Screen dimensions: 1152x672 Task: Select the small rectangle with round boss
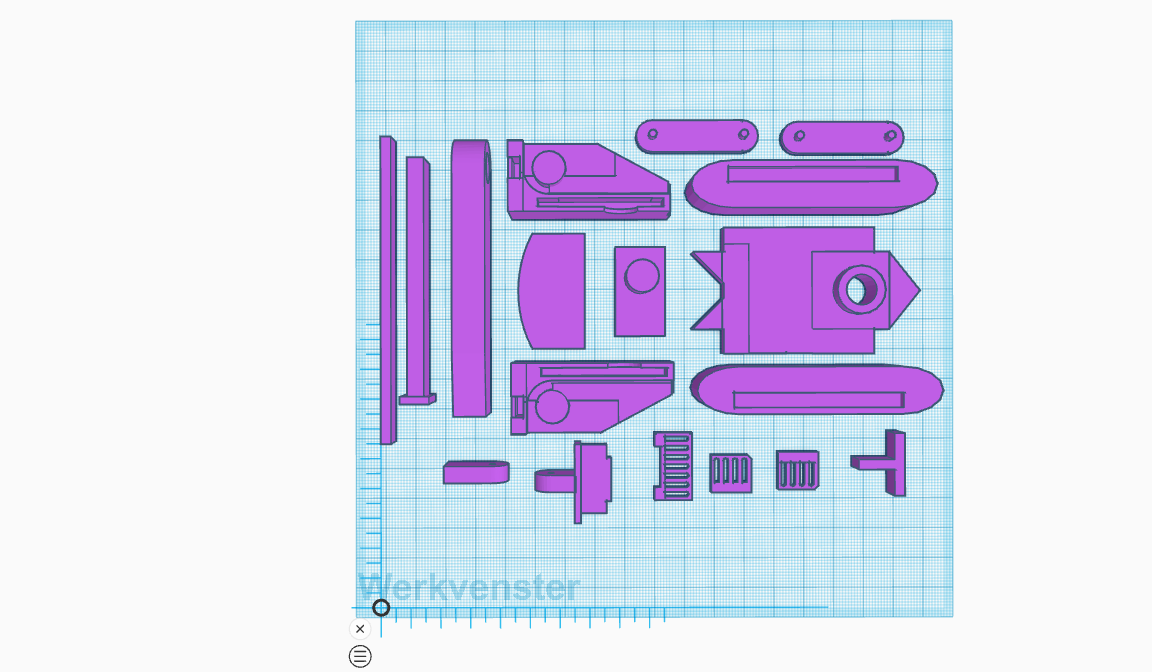[640, 291]
